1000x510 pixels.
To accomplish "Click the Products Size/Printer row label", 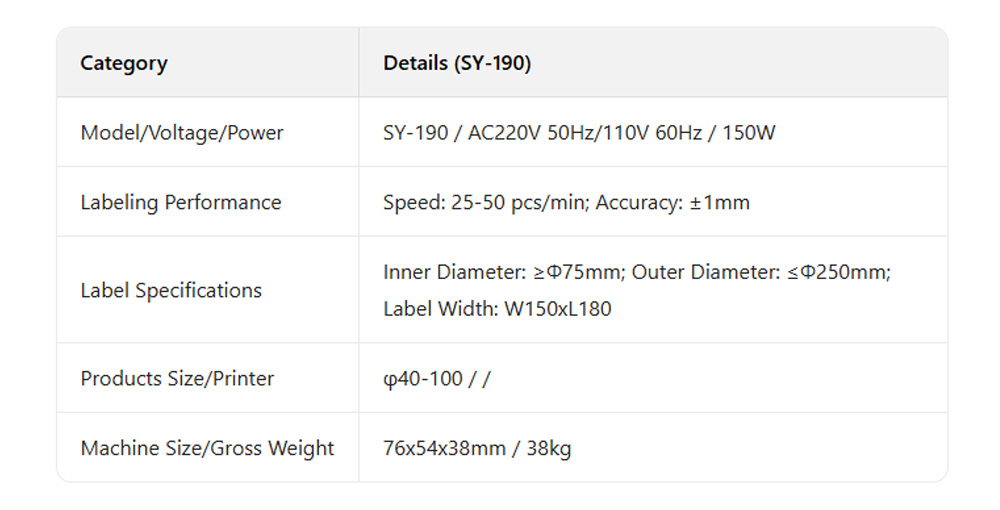I will [177, 378].
